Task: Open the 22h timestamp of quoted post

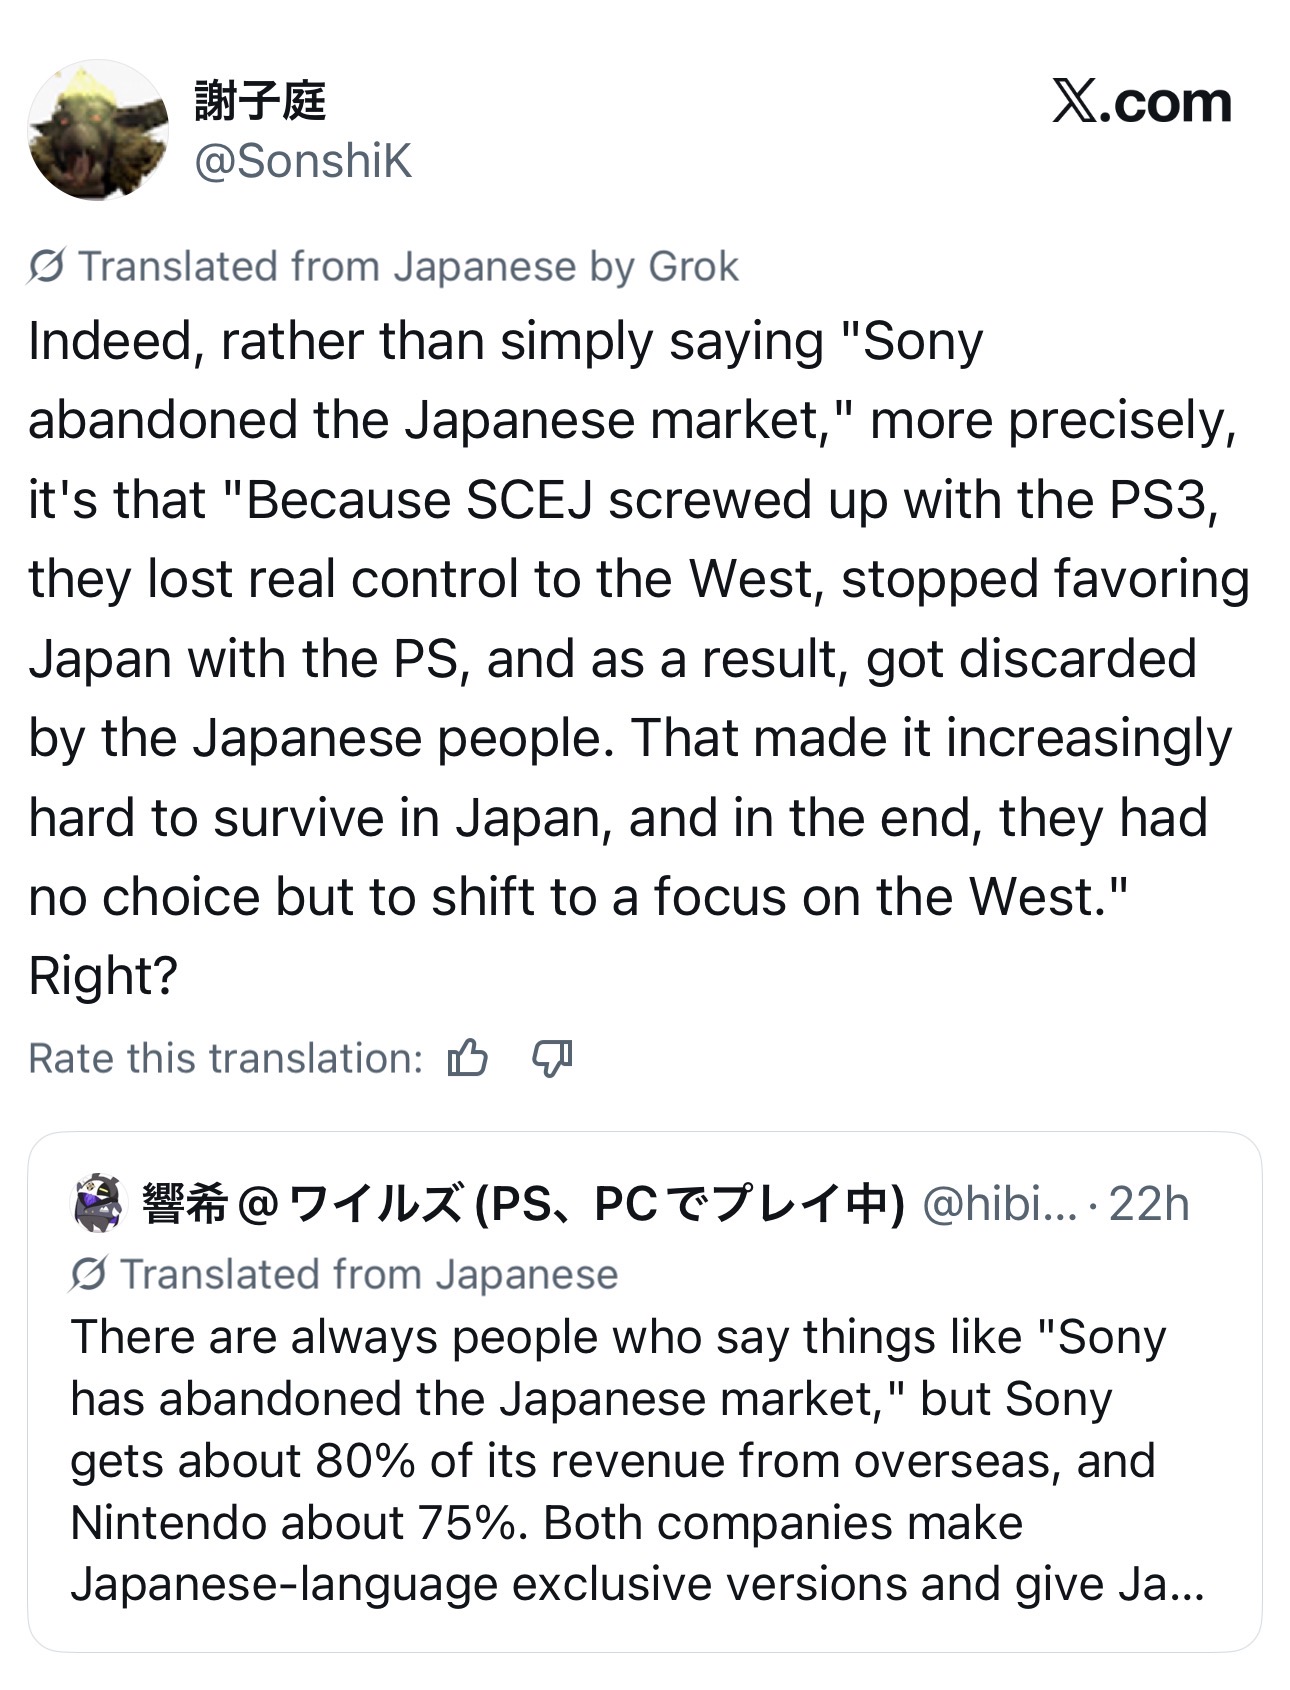Action: pos(1149,1204)
